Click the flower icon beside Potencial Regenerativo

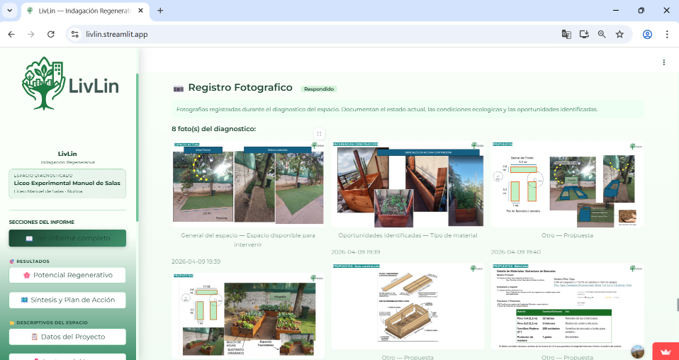tap(26, 275)
